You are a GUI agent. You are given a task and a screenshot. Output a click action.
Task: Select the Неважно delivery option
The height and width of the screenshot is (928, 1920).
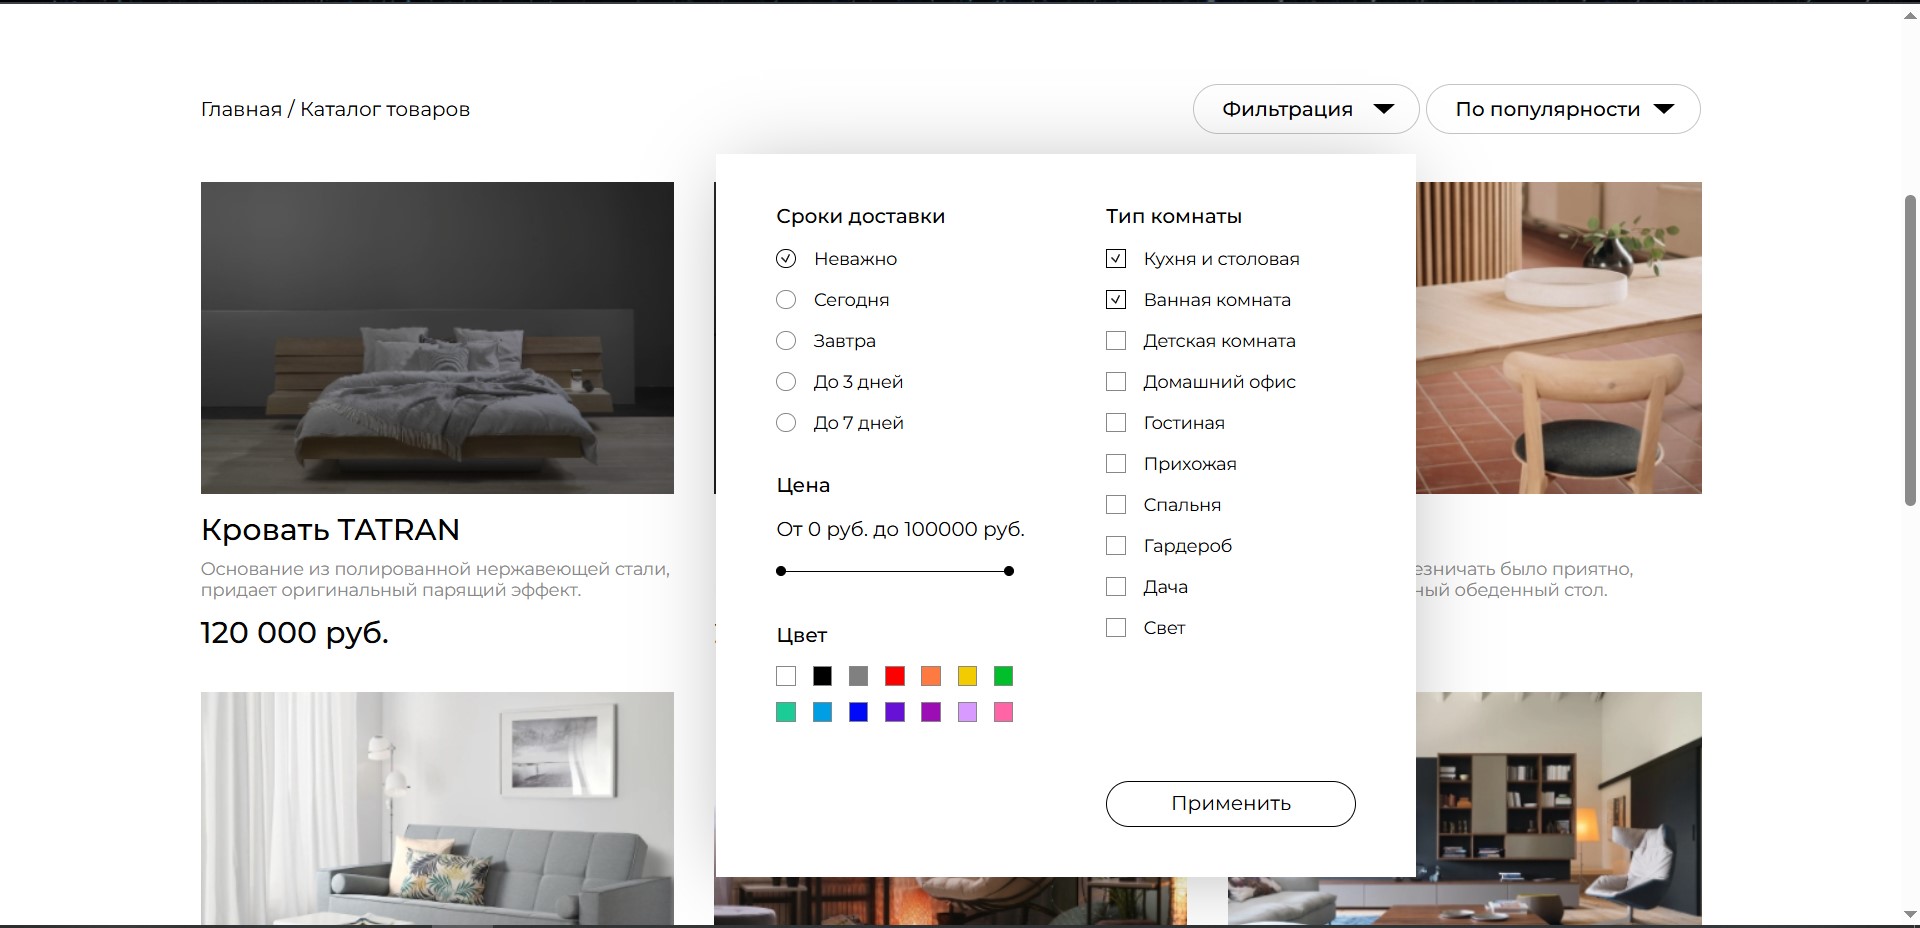[x=786, y=259]
